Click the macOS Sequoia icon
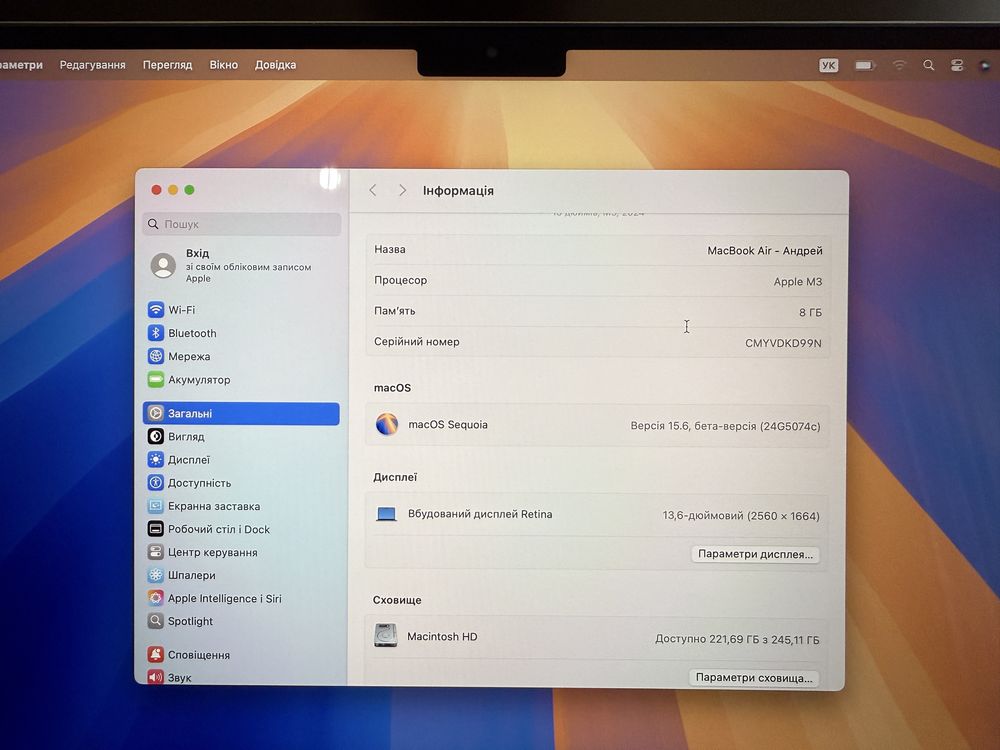Screen dimensions: 1000x750 click(387, 424)
